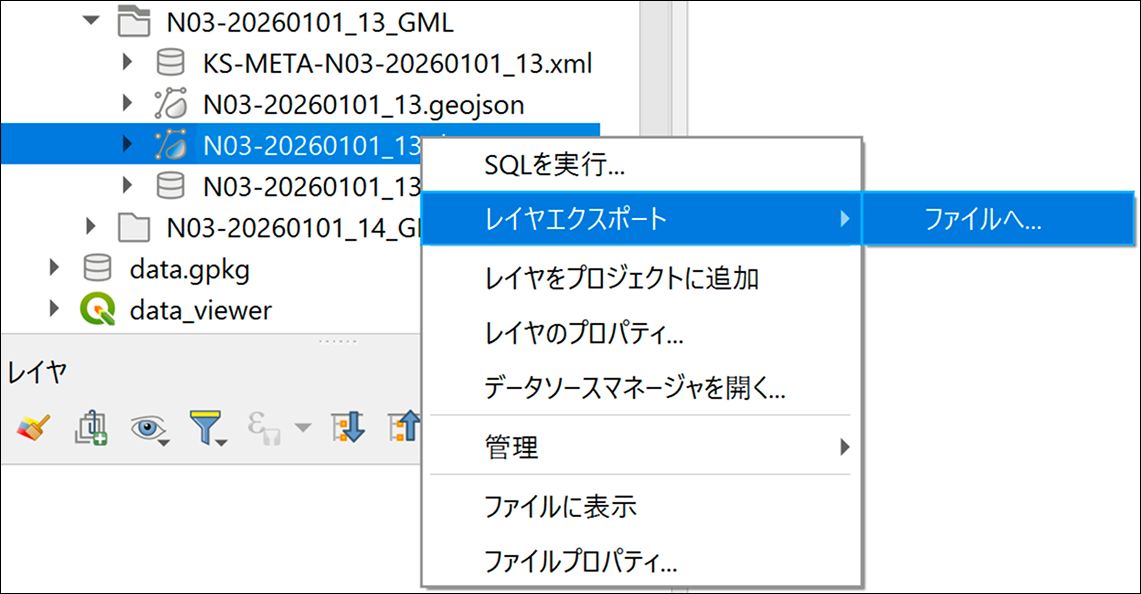The width and height of the screenshot is (1141, 594).
Task: Click the database icon below the highlighted row
Action: coord(170,186)
